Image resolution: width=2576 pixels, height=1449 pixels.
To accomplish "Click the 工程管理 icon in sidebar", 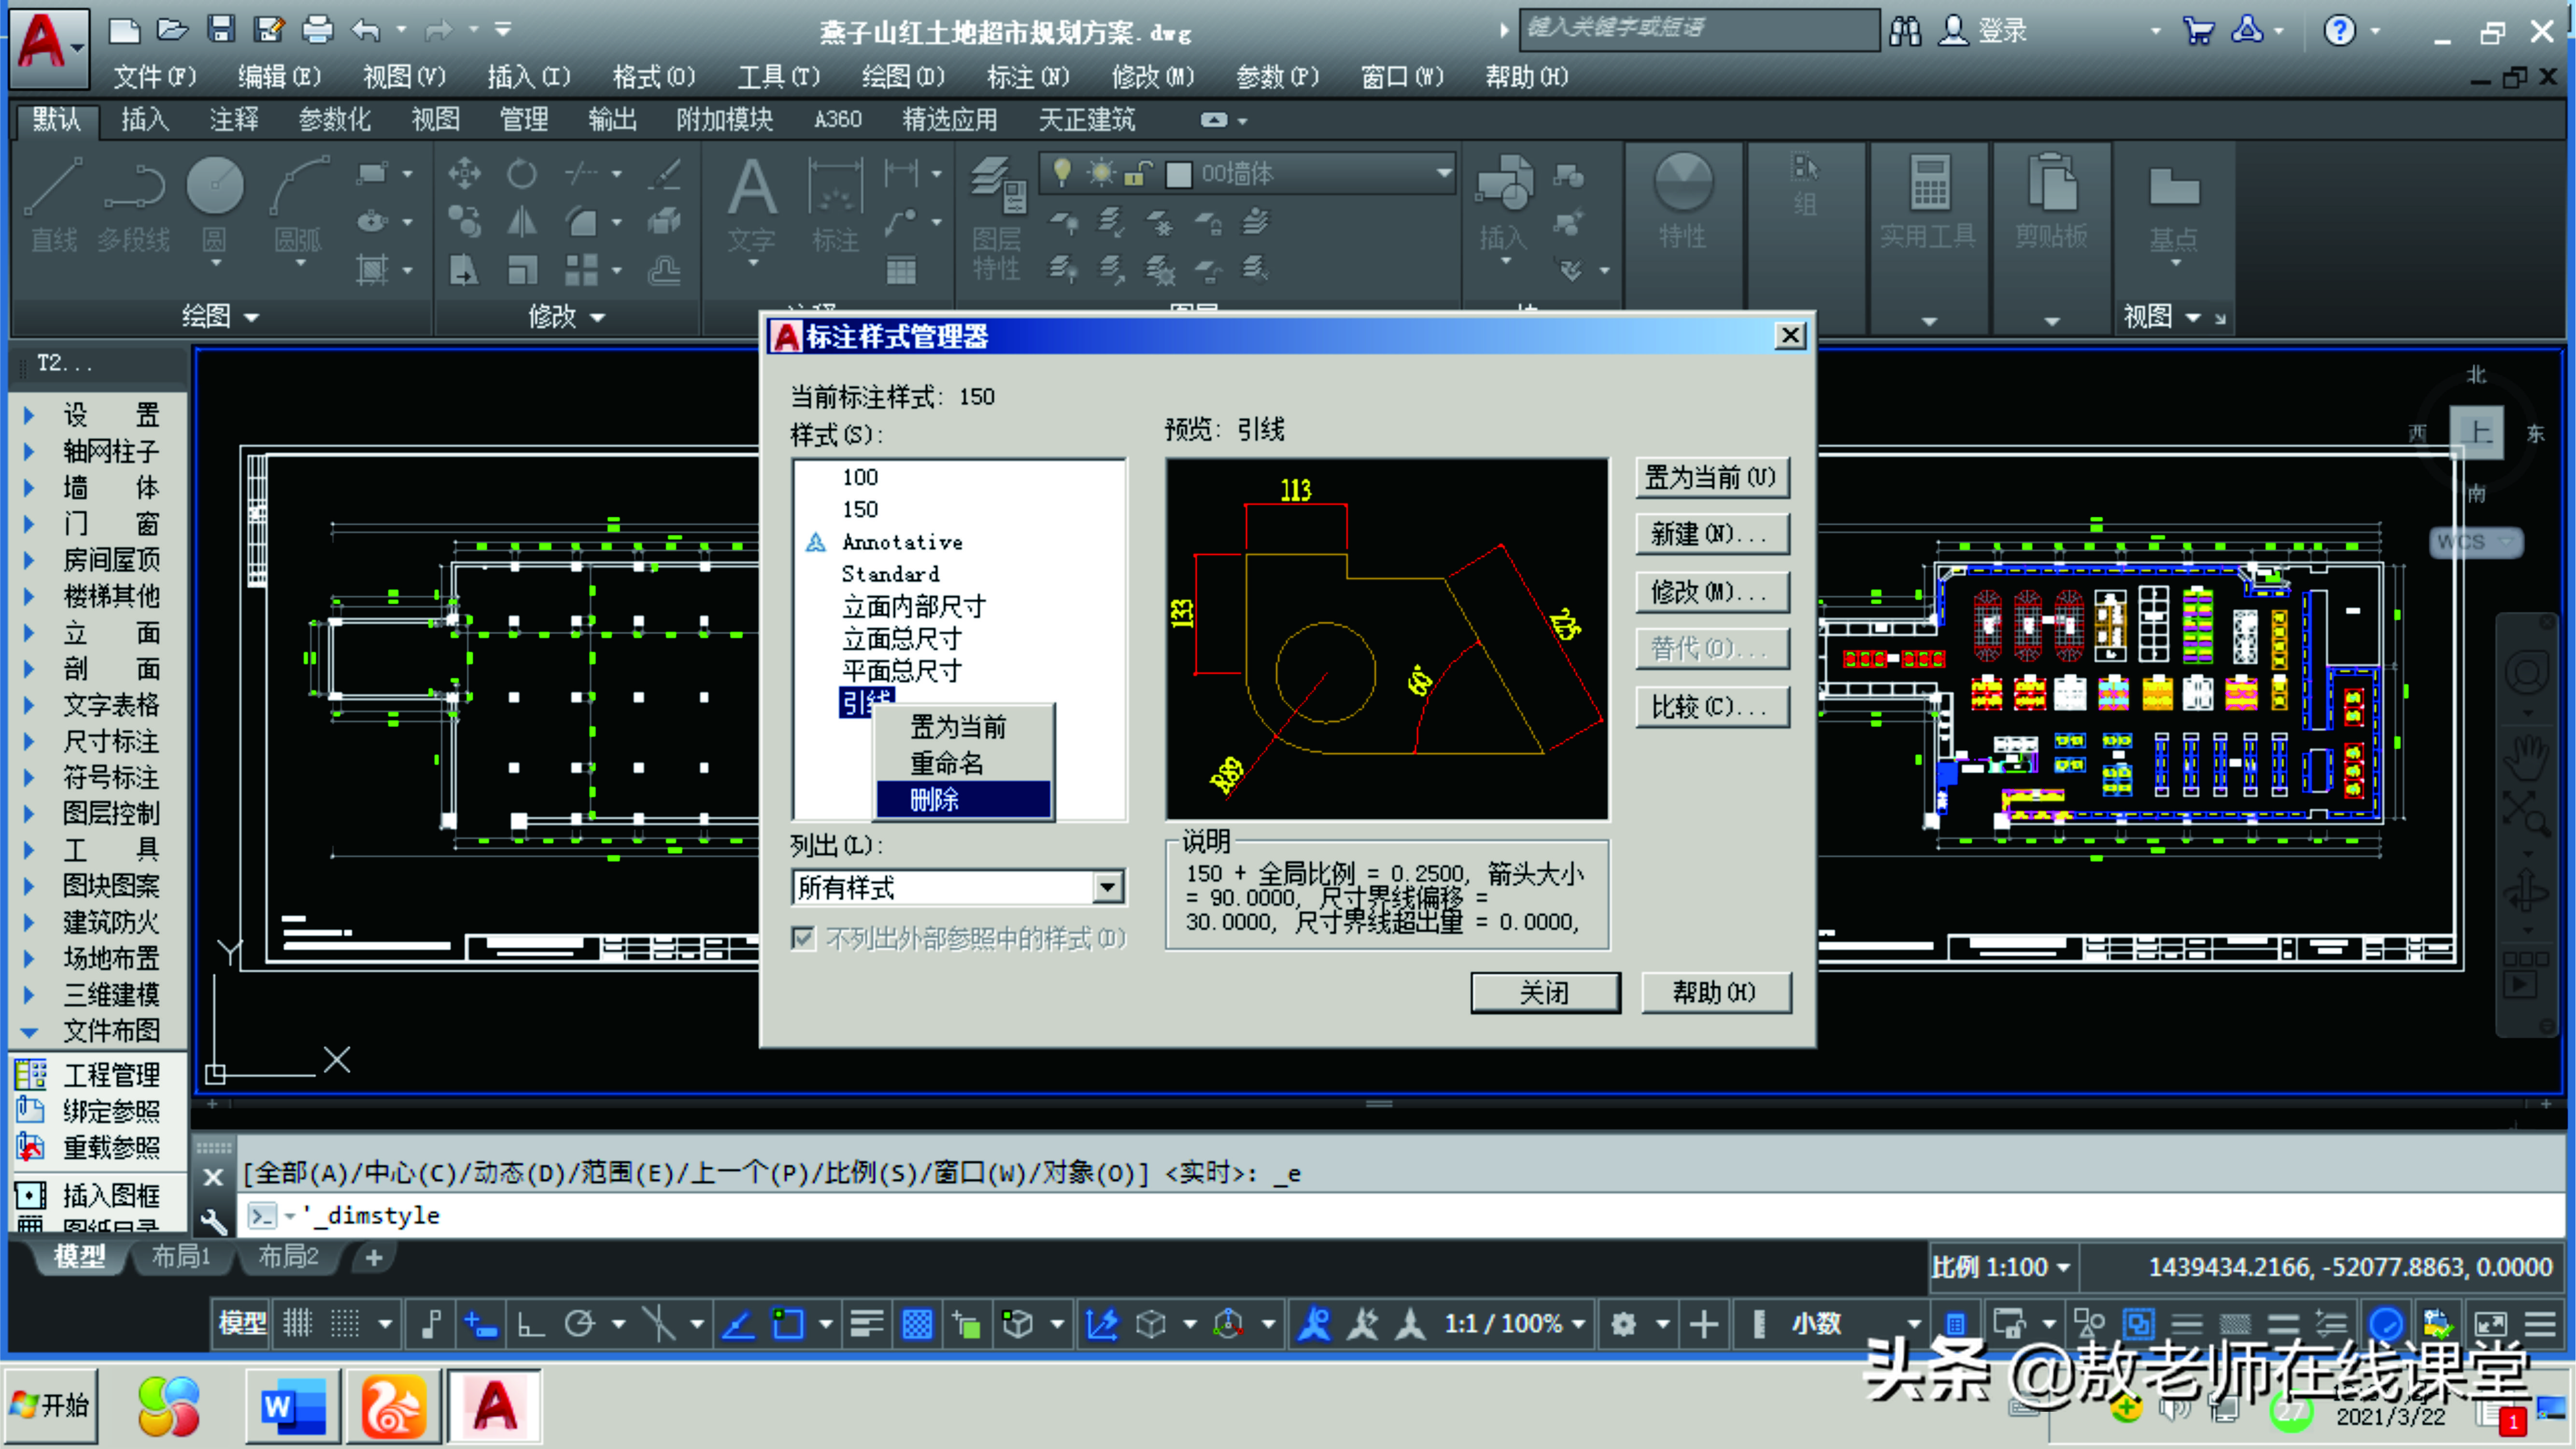I will 31,1074.
